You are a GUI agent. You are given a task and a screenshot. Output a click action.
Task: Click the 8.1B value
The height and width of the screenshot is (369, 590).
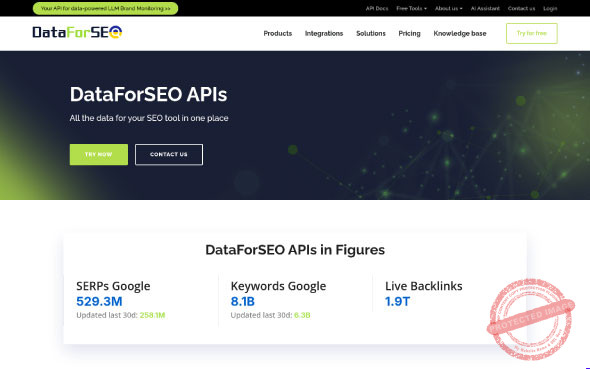point(243,301)
